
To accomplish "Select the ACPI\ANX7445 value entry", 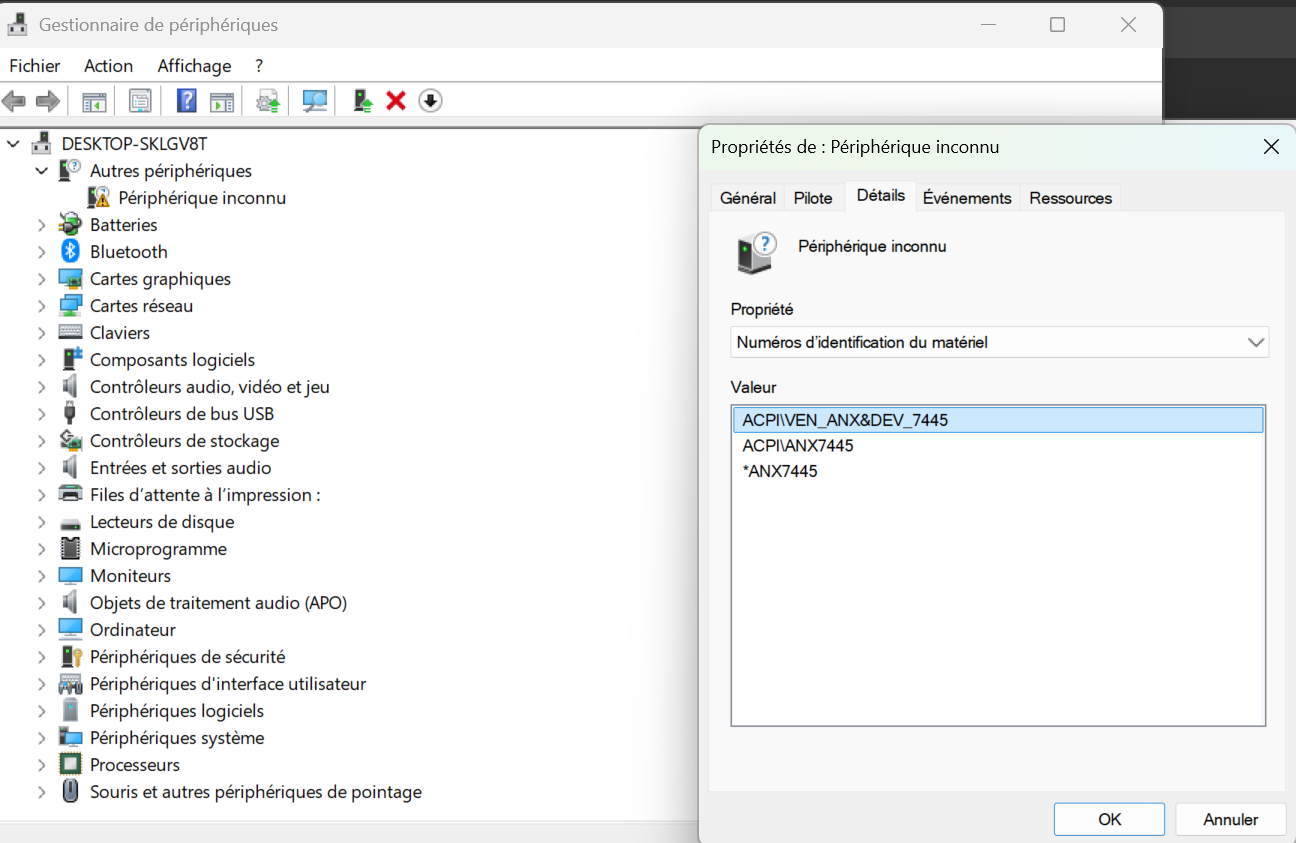I will pos(798,446).
